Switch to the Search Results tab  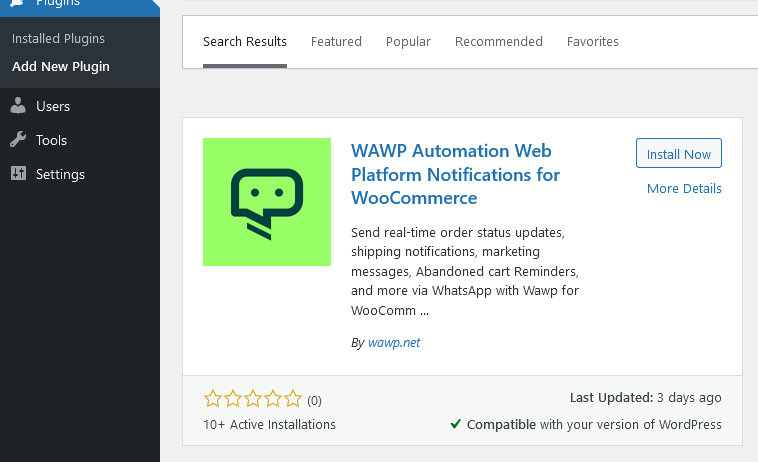click(245, 42)
